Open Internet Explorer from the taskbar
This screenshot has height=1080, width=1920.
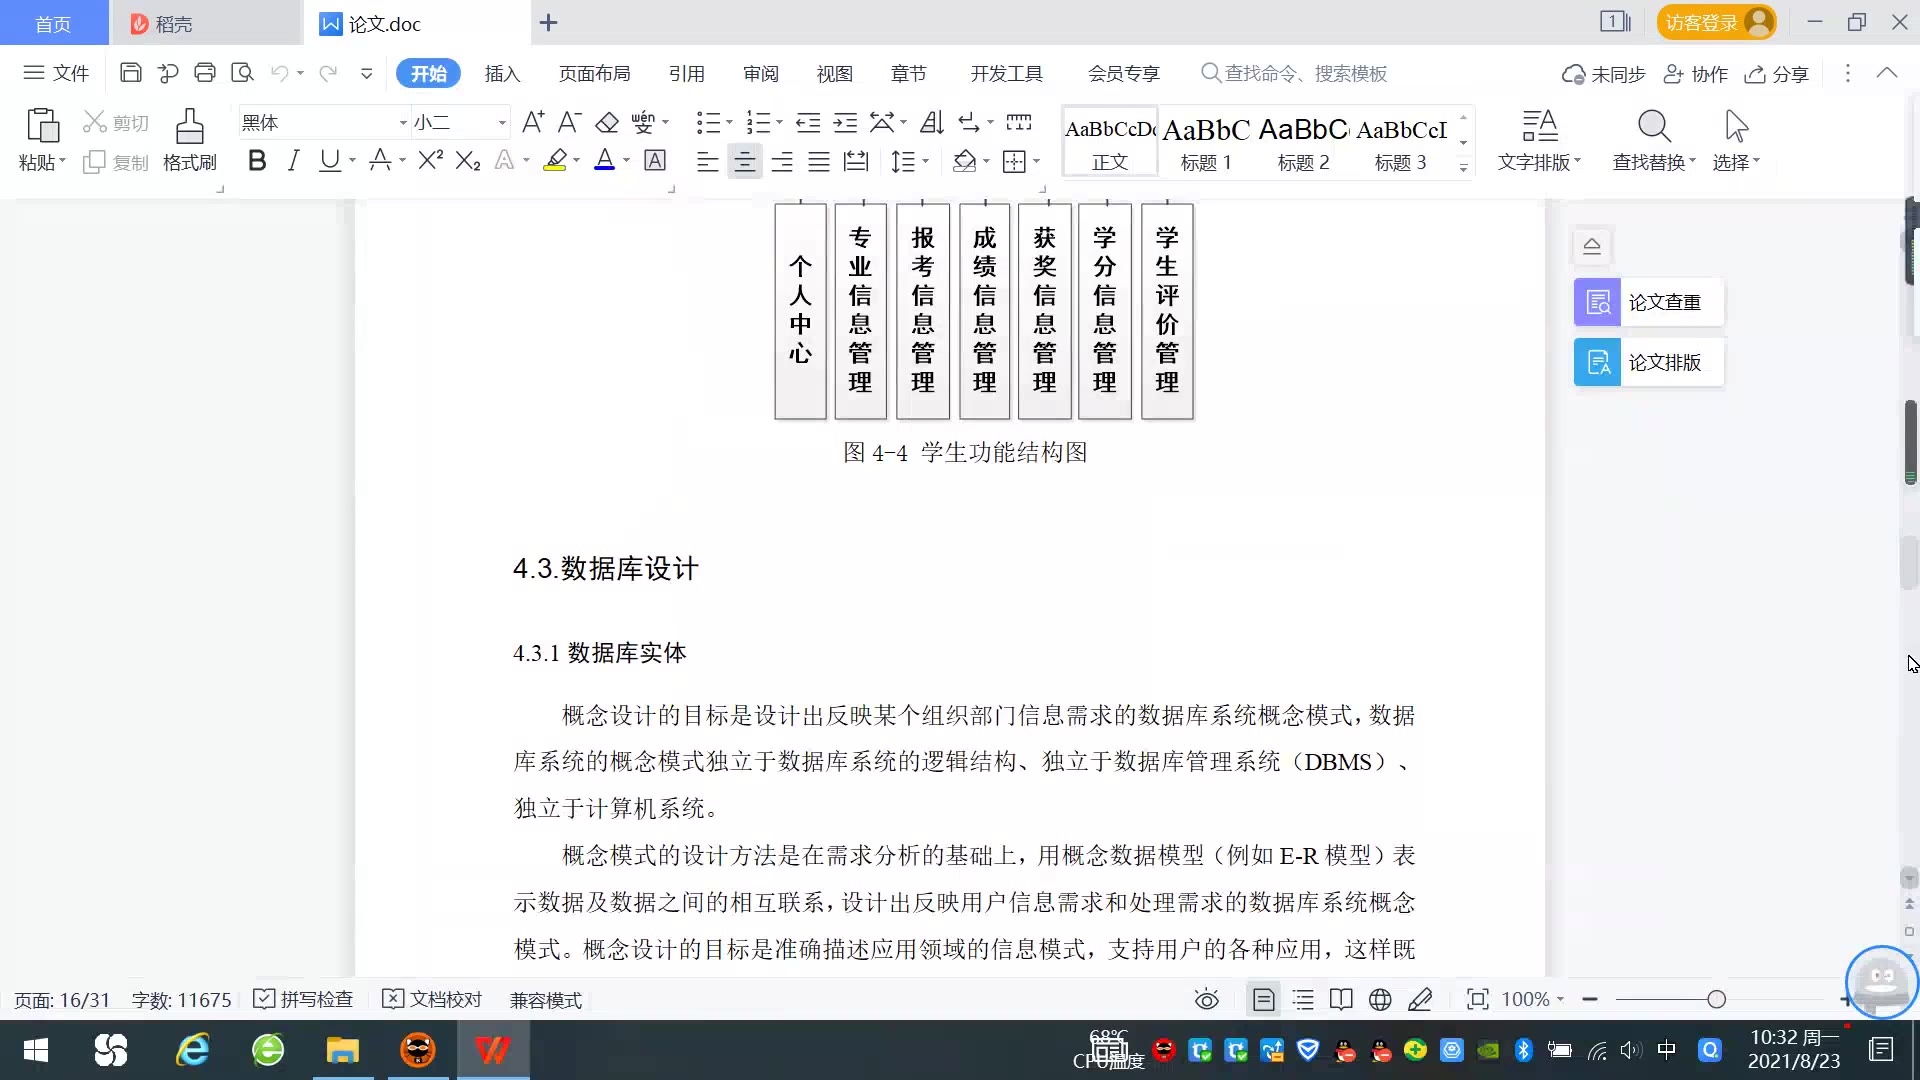192,1050
